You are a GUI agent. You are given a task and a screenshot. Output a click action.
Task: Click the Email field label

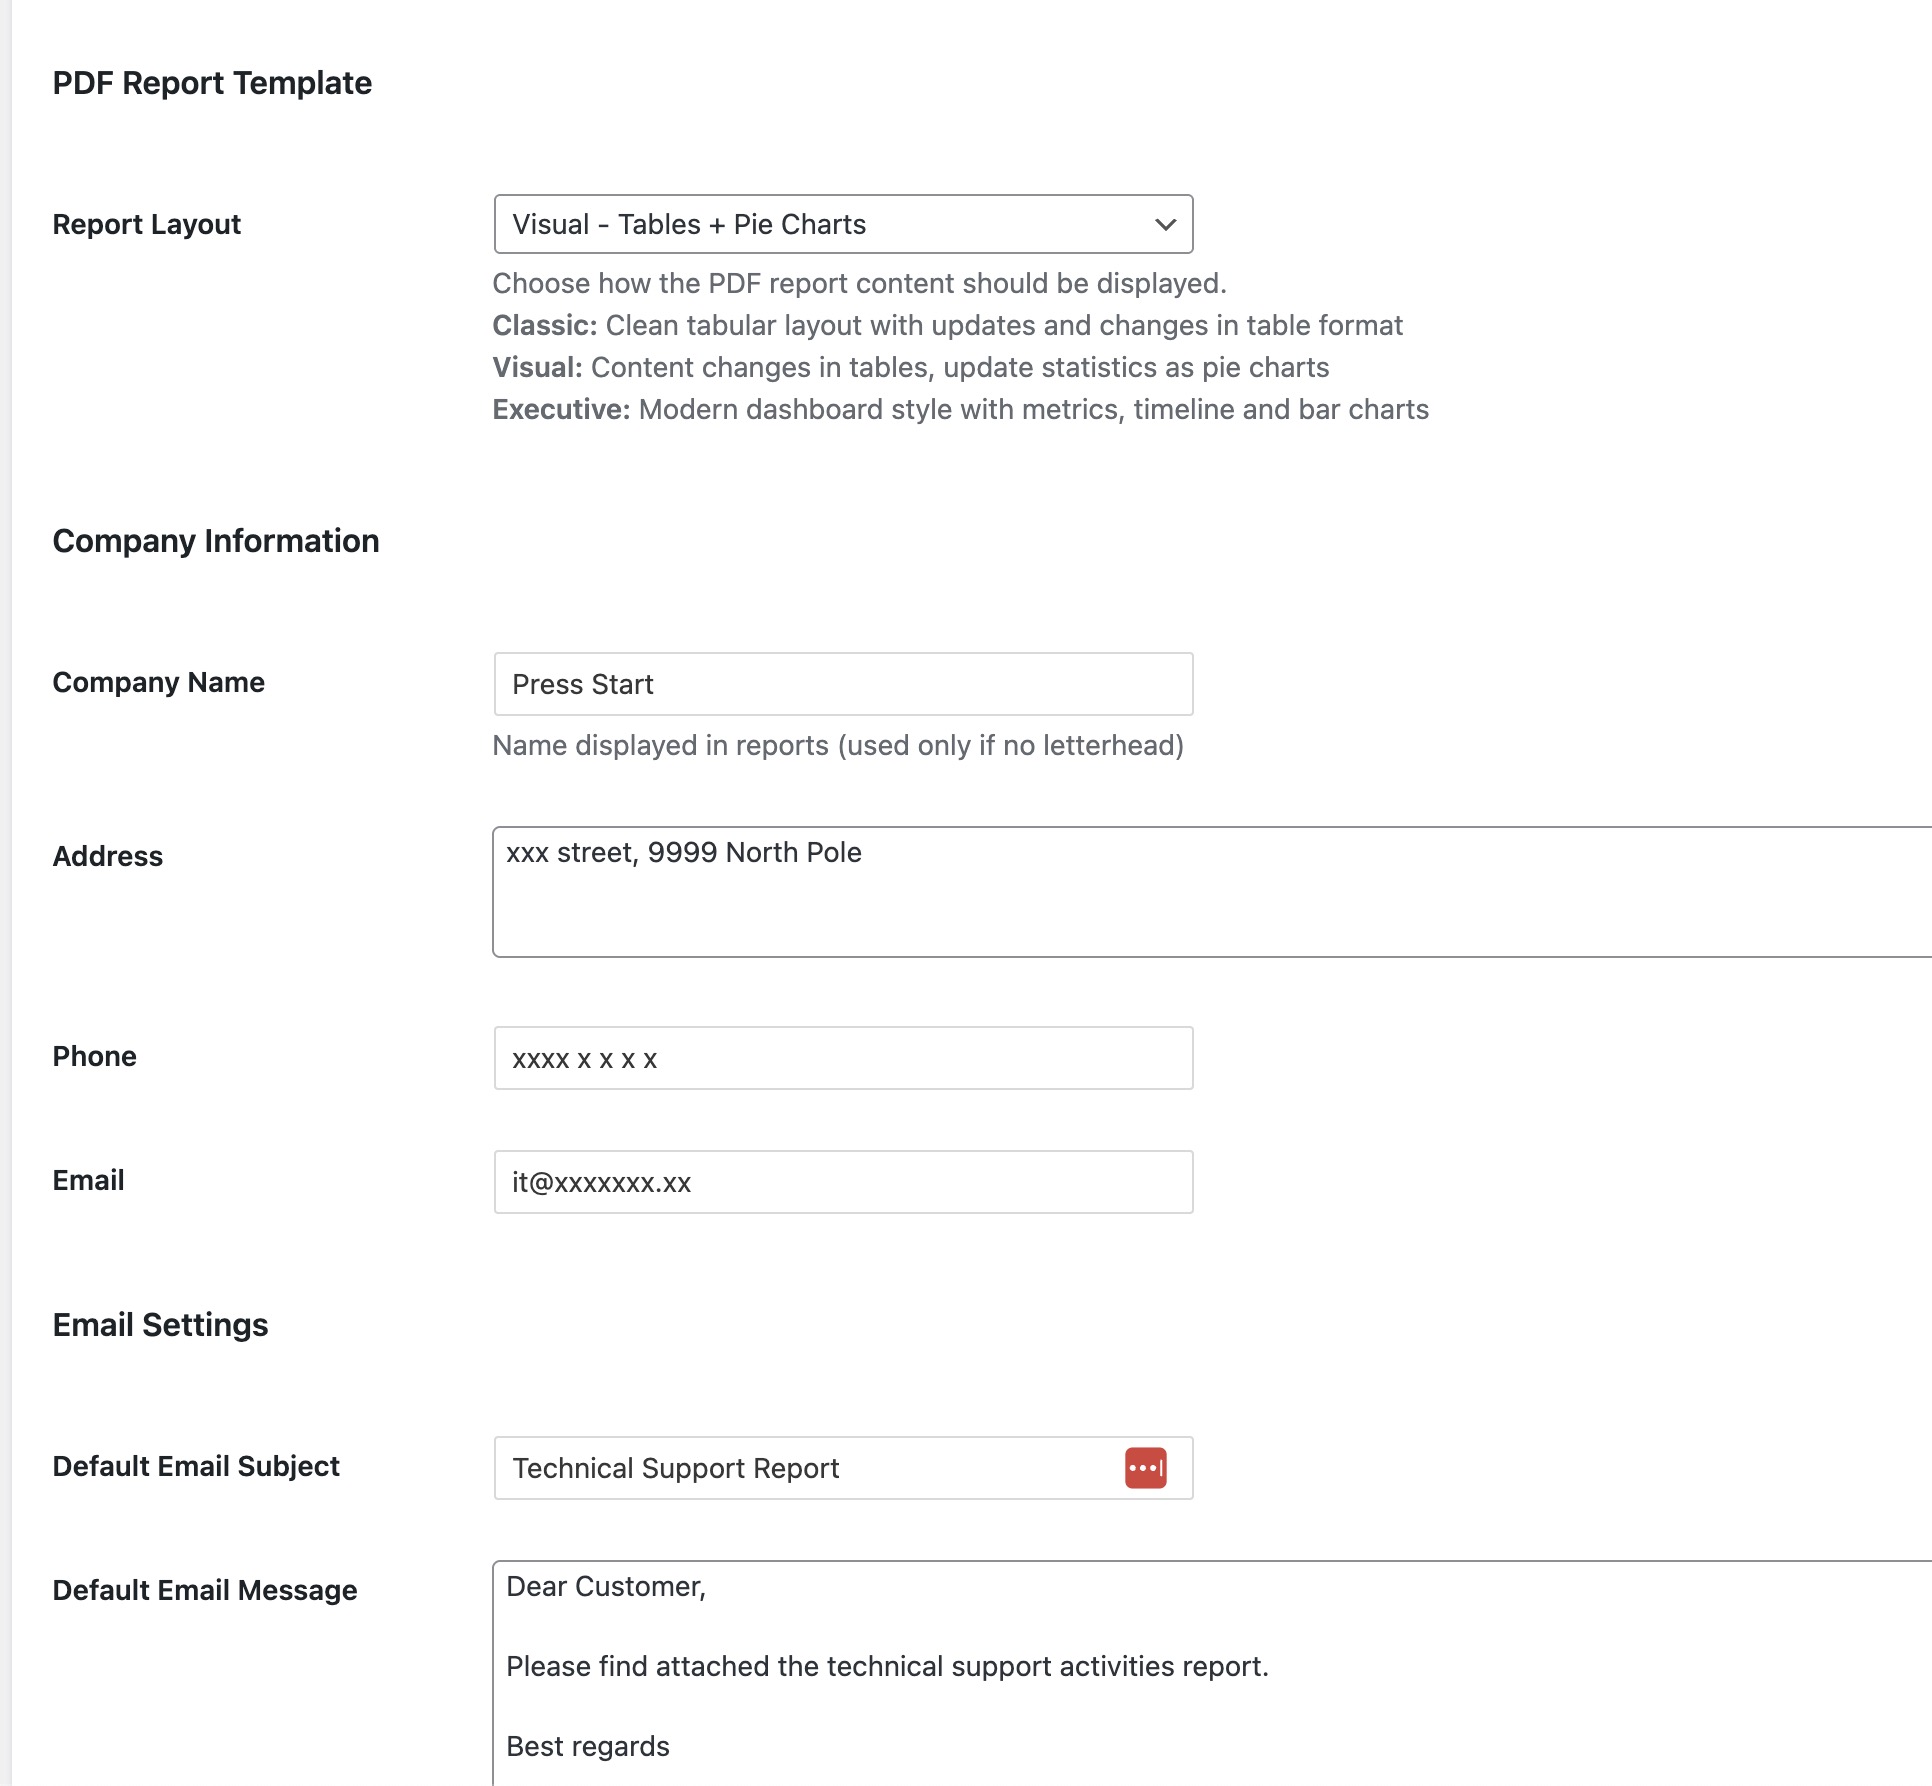[x=88, y=1180]
